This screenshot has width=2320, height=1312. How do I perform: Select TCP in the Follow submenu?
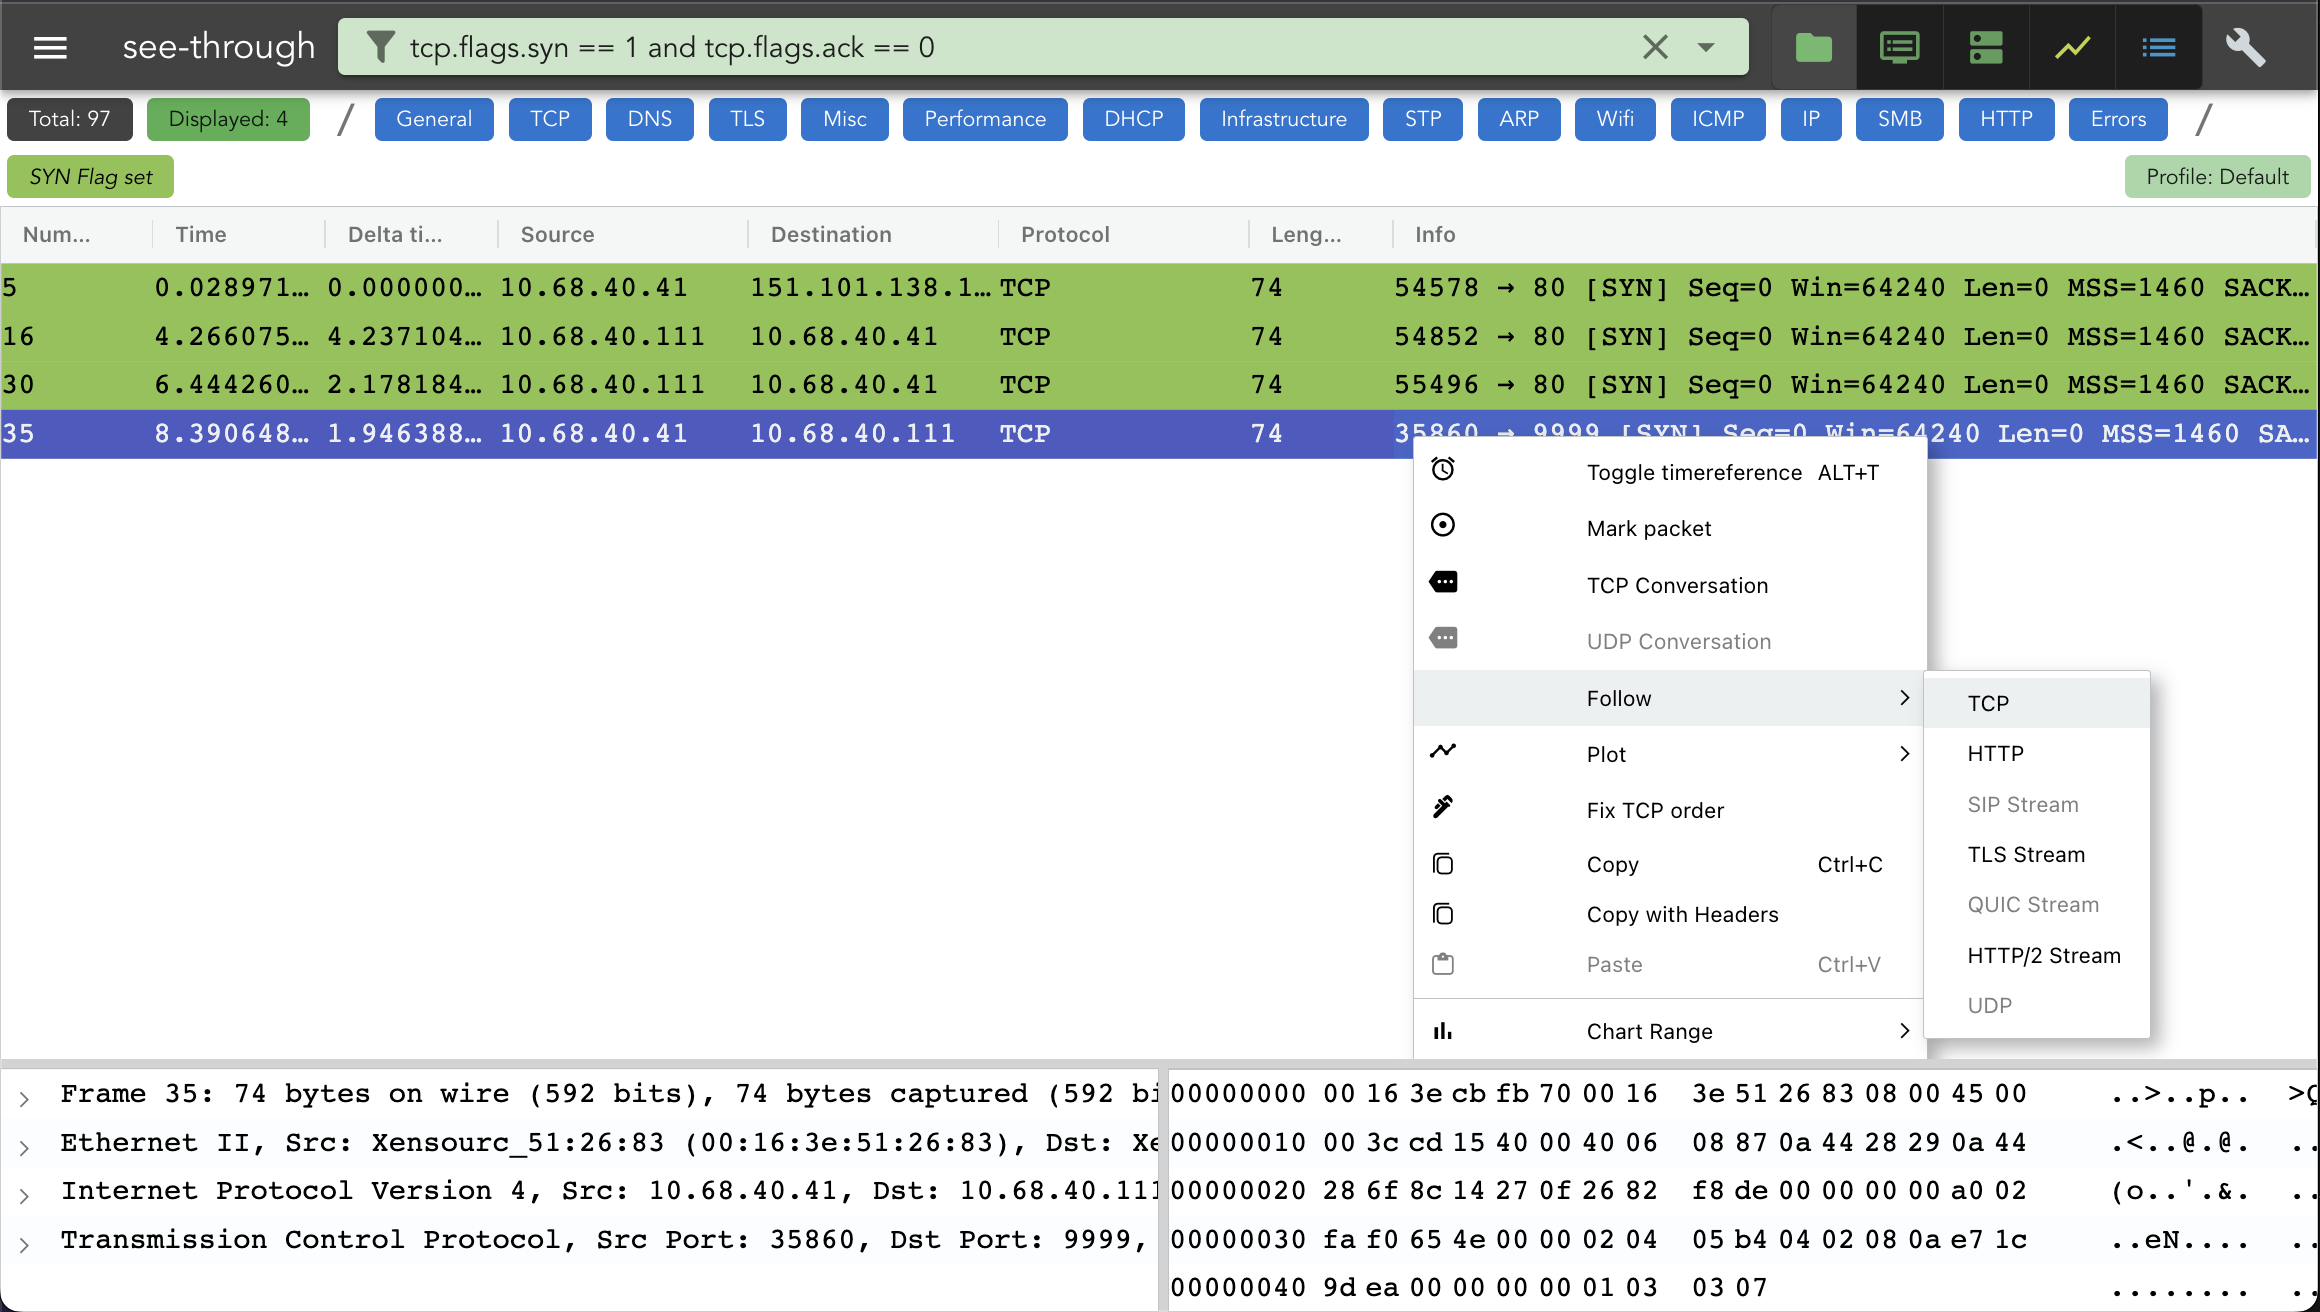click(x=2037, y=703)
